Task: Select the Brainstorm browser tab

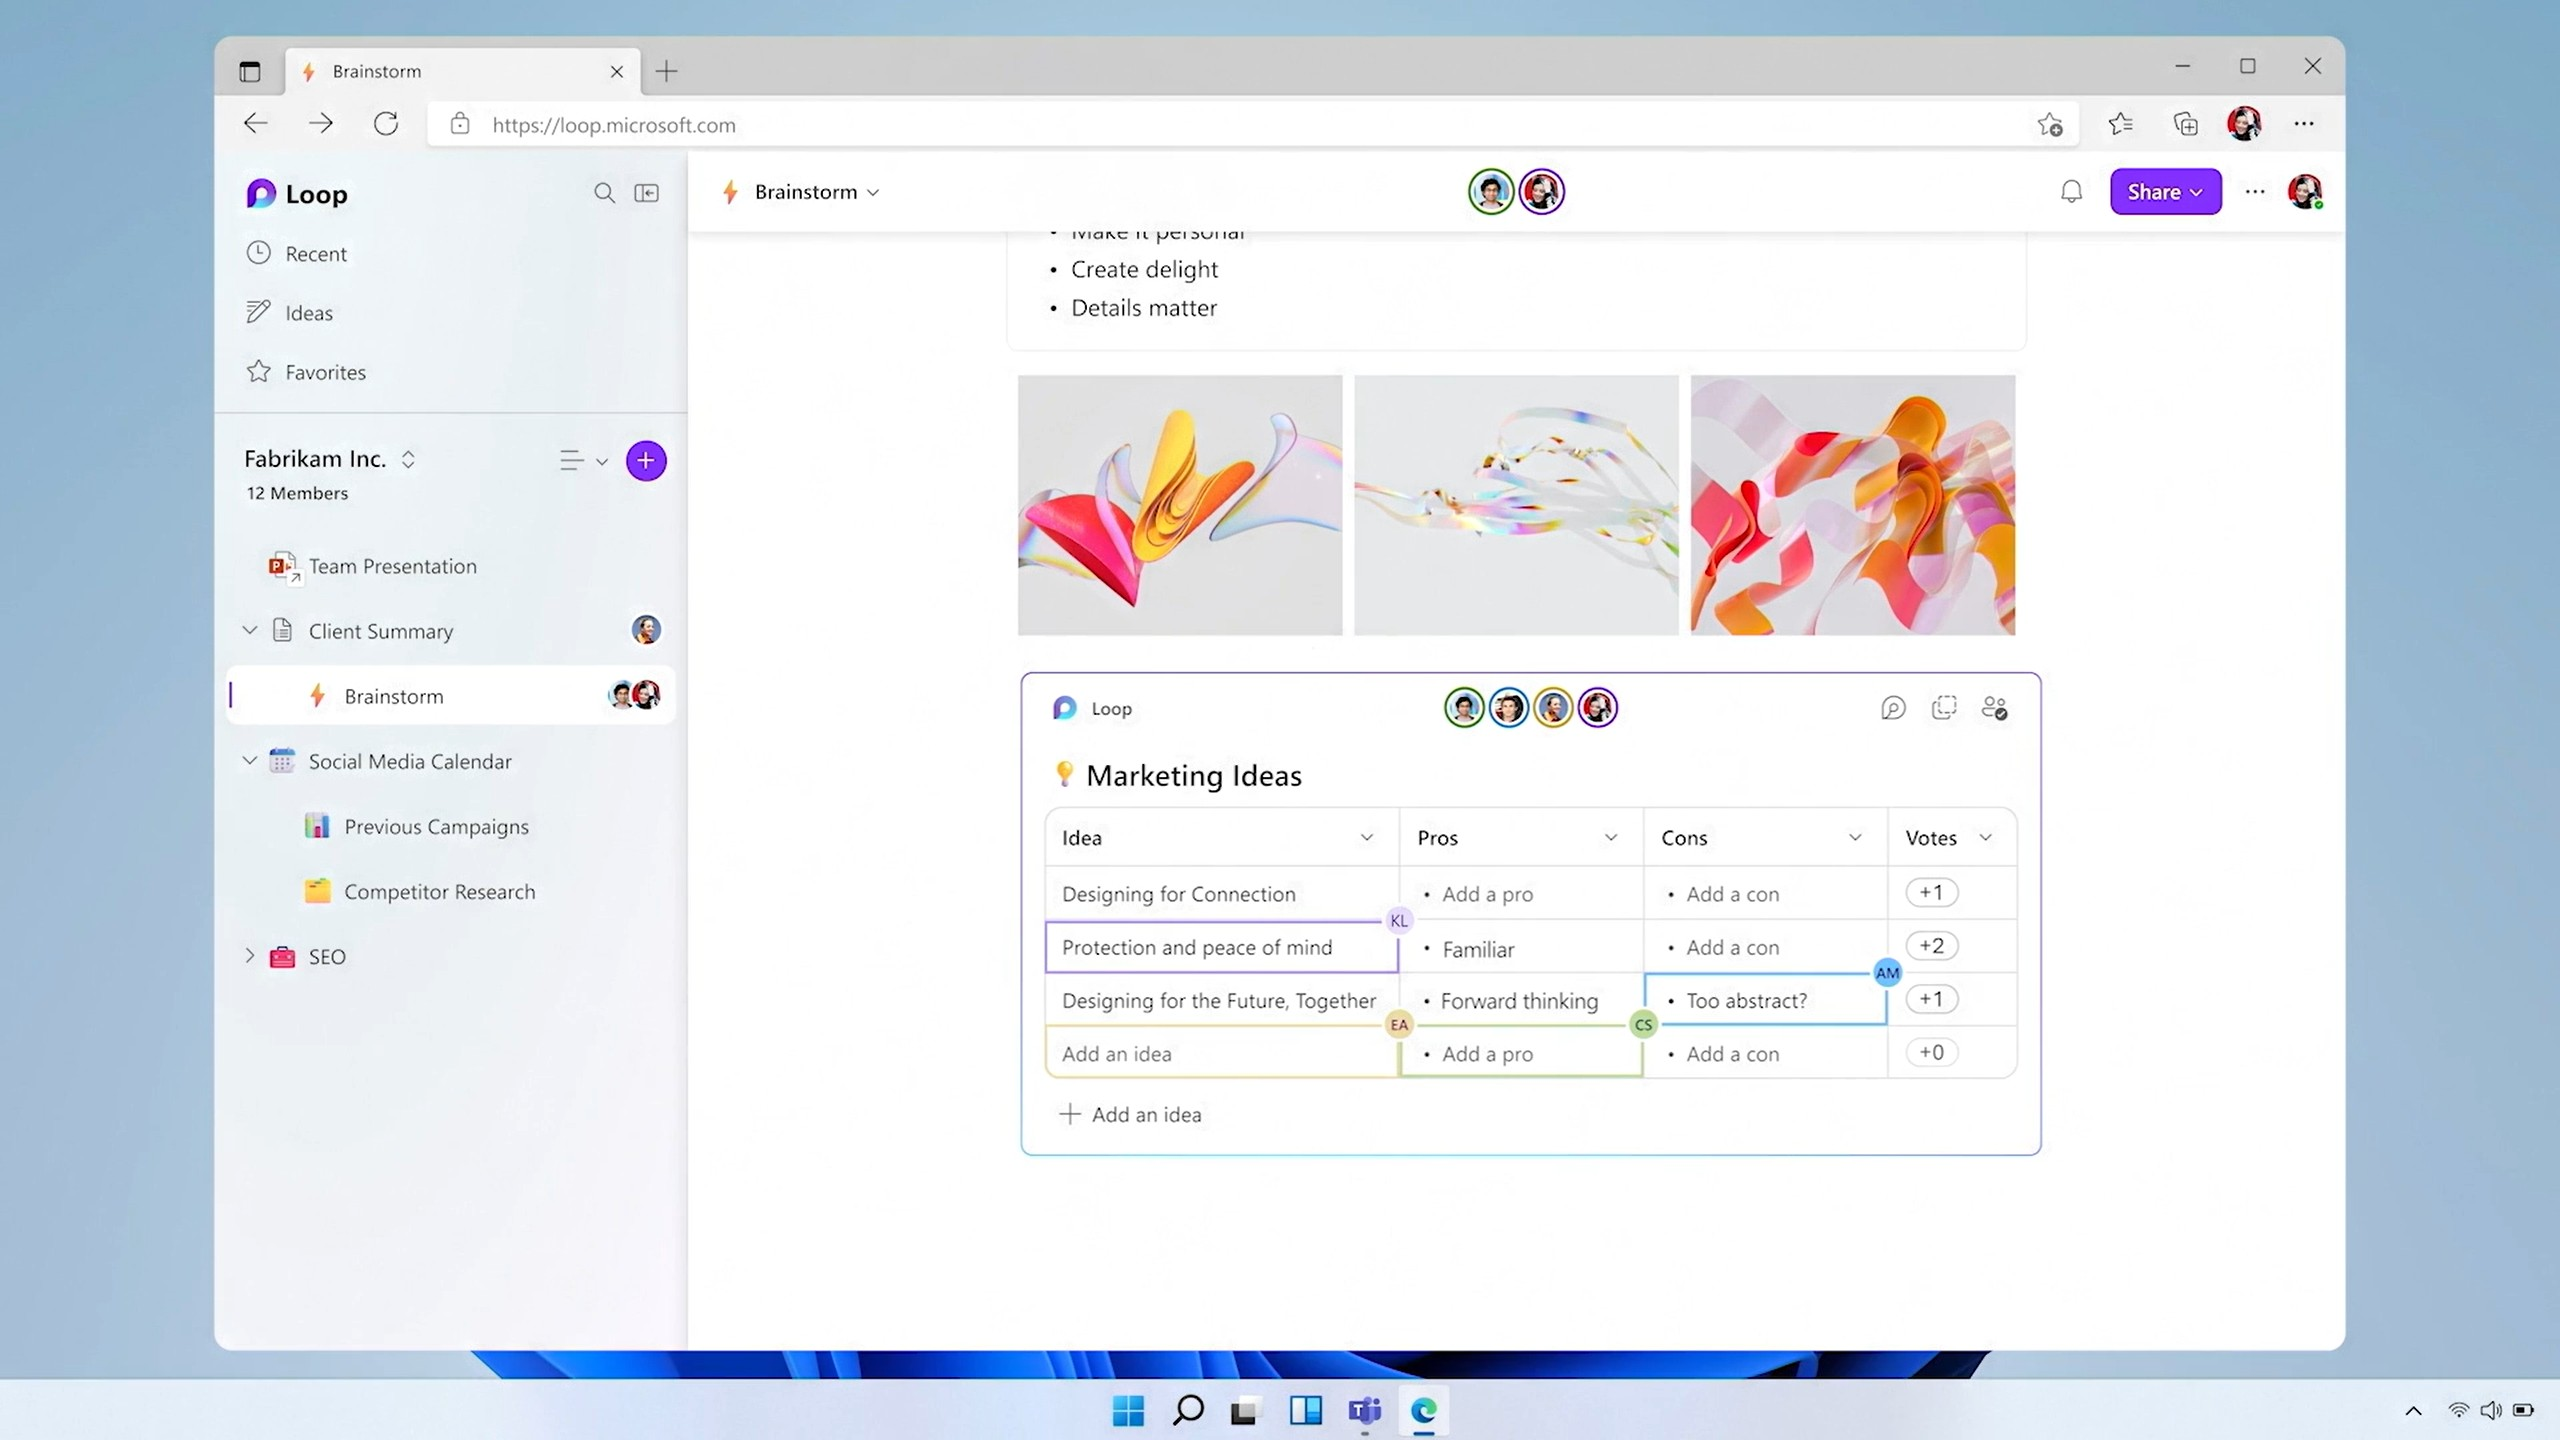Action: click(463, 71)
